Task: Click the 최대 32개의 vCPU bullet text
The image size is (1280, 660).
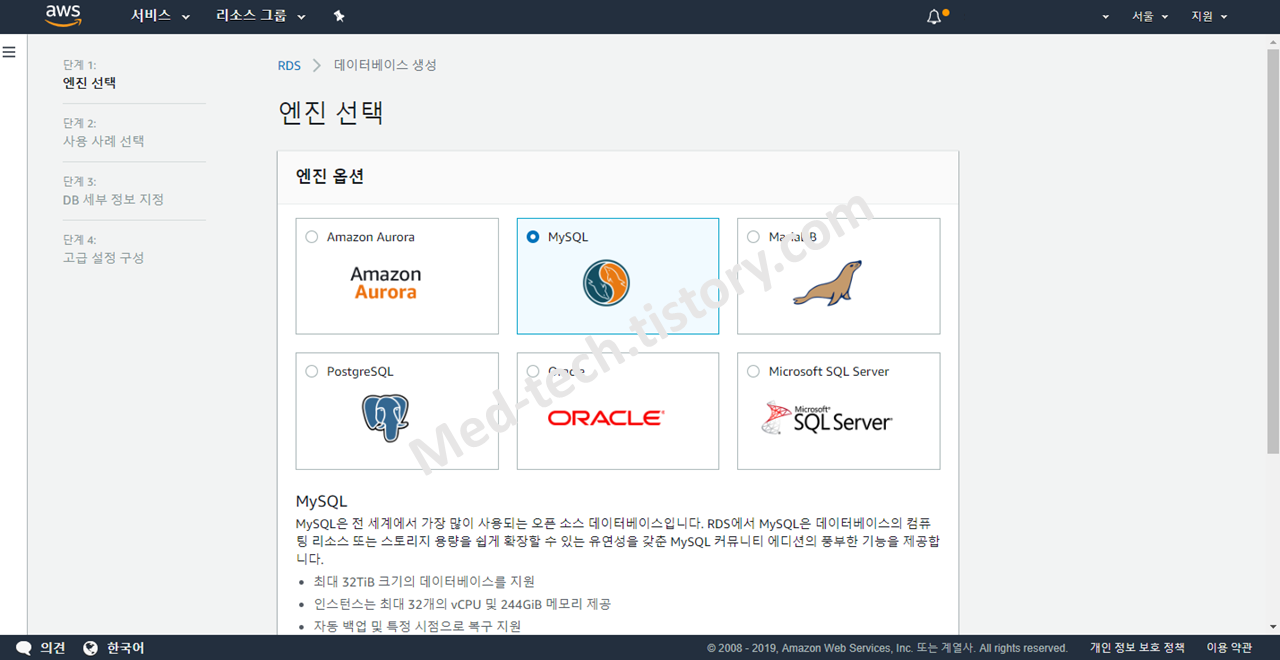Action: (462, 604)
